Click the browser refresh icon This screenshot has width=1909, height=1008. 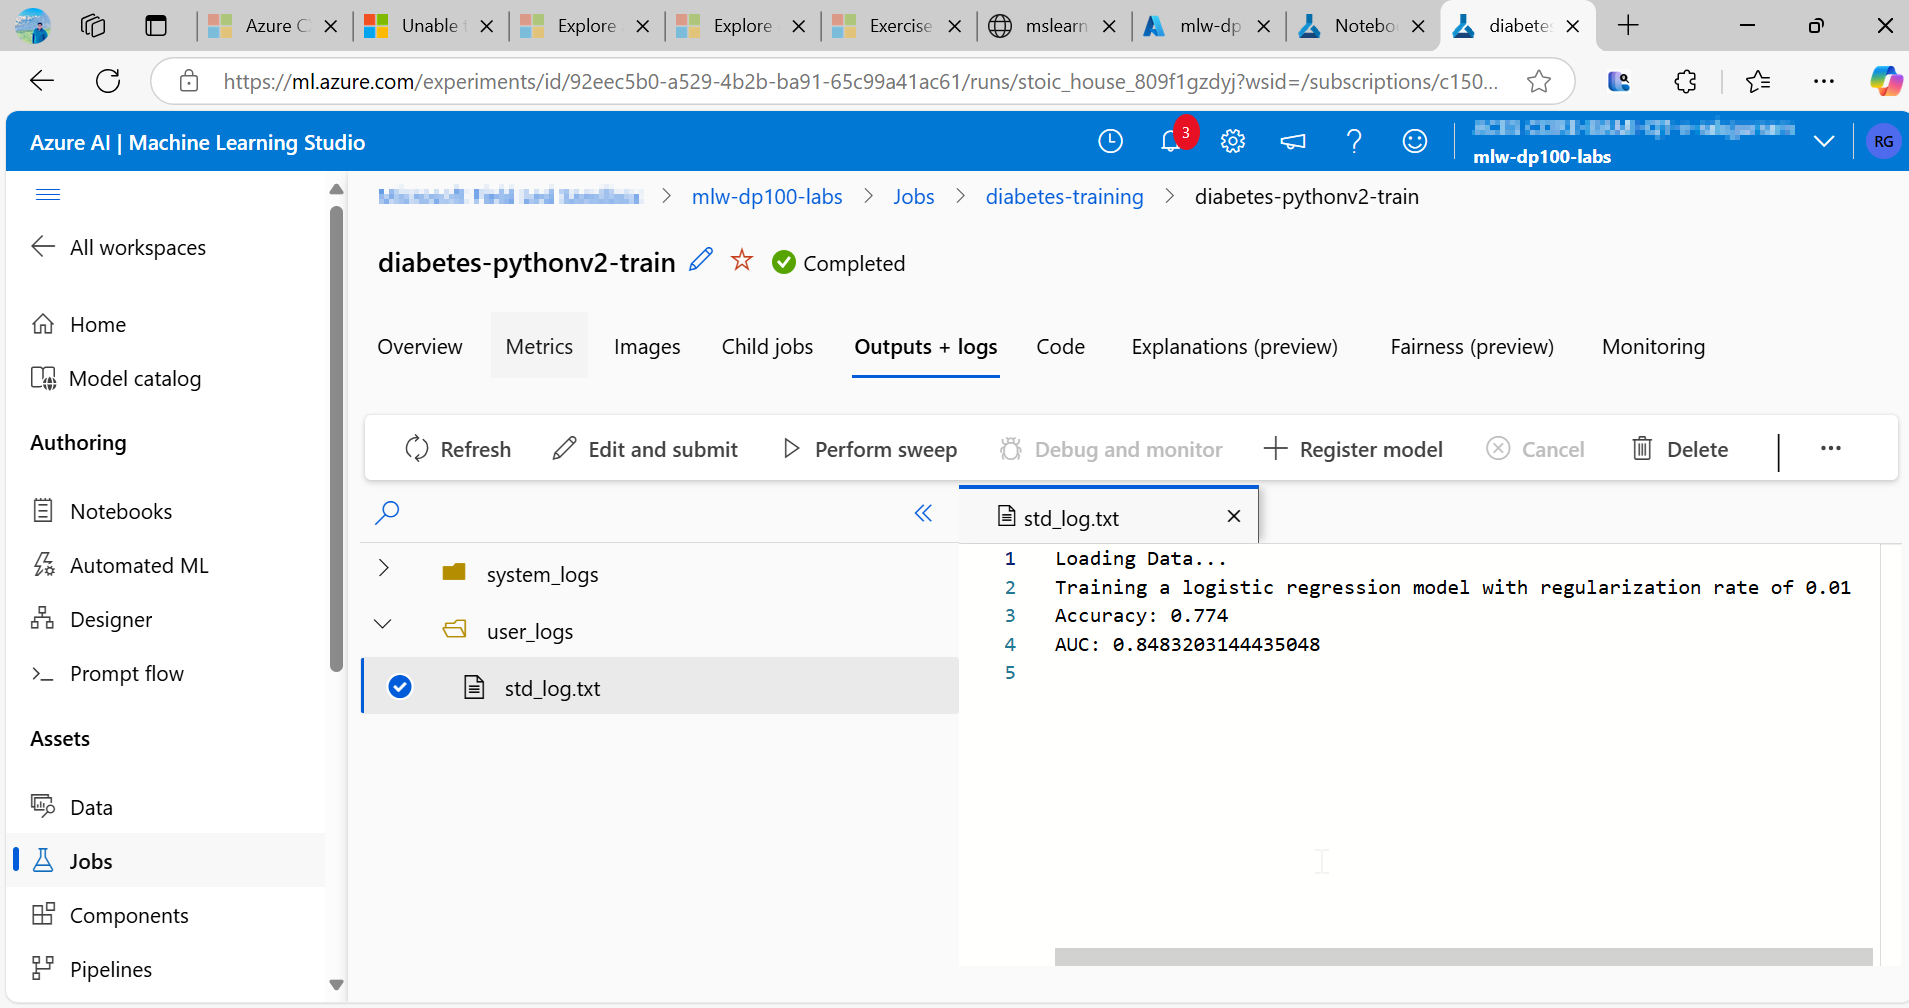(108, 81)
